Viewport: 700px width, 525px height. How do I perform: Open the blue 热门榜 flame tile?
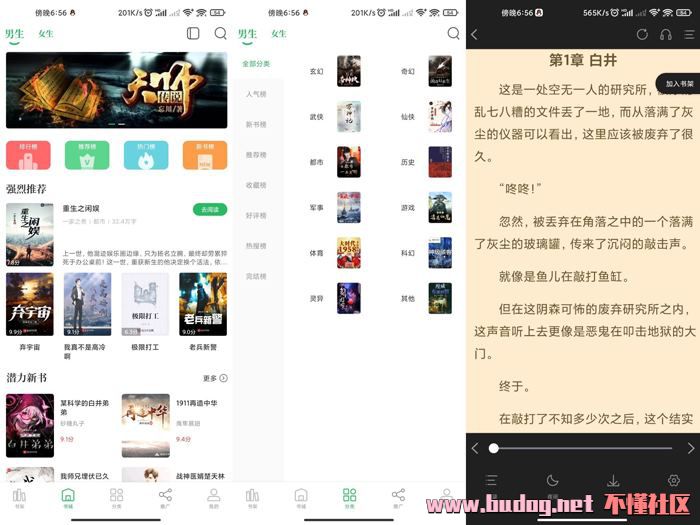[x=146, y=155]
